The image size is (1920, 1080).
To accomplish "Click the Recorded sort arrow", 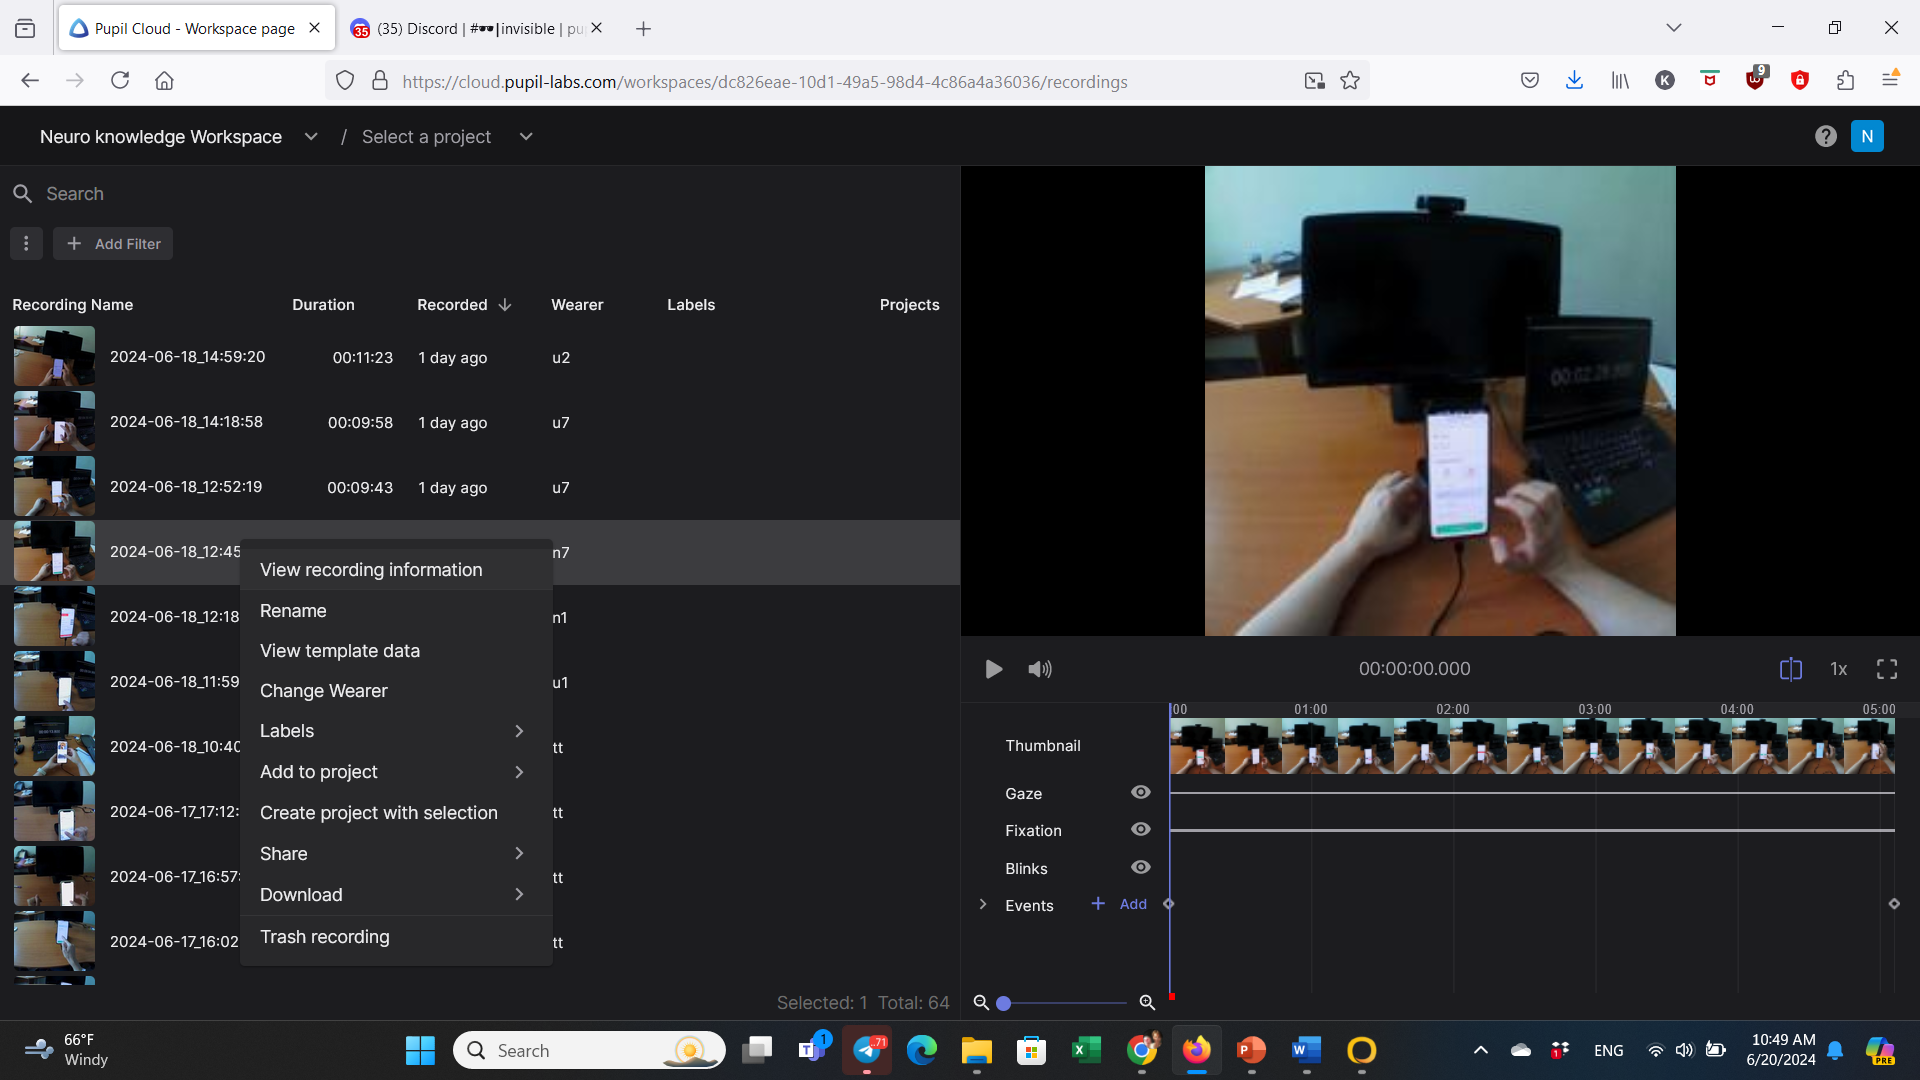I will tap(505, 304).
